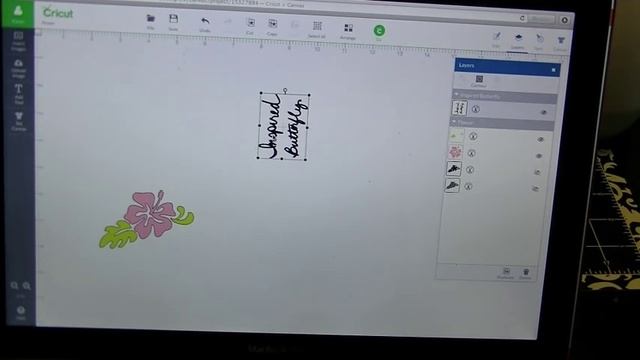
Task: Redo with the grayed redo arrow
Action: pos(228,22)
